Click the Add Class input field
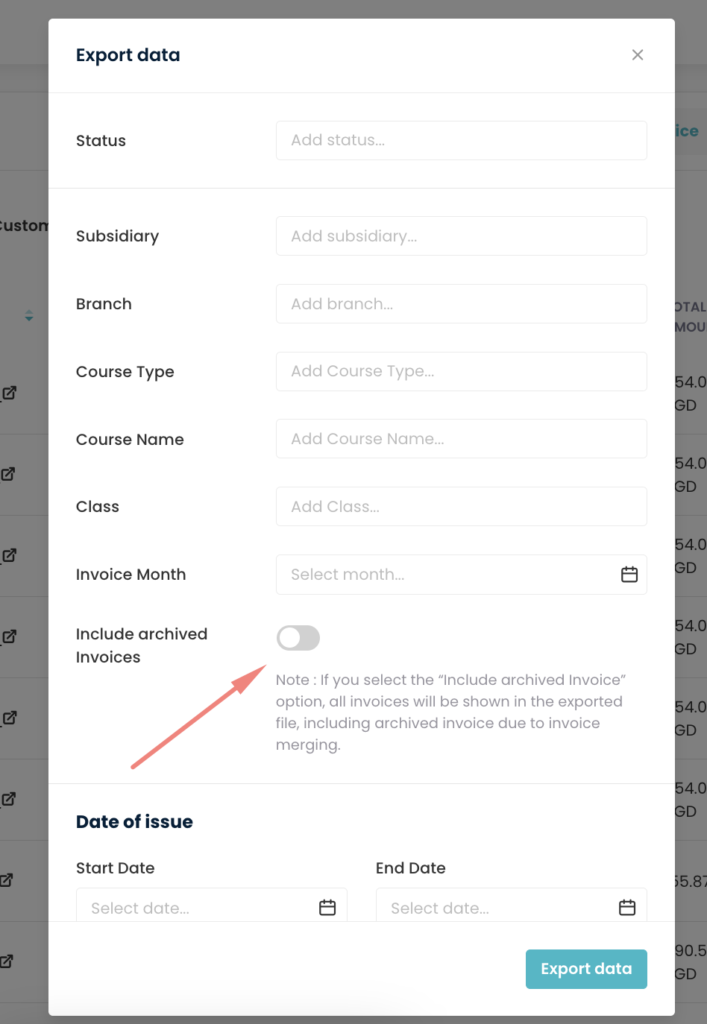Screen dimensions: 707x1024 (460, 506)
